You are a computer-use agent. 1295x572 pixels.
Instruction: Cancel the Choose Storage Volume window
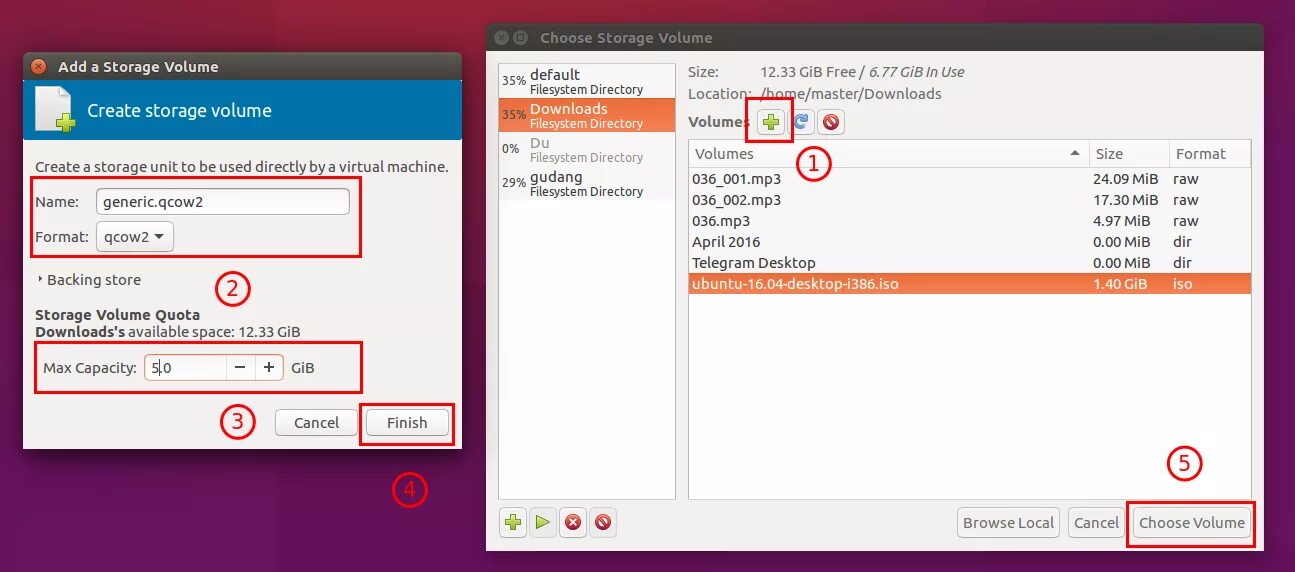[1096, 522]
